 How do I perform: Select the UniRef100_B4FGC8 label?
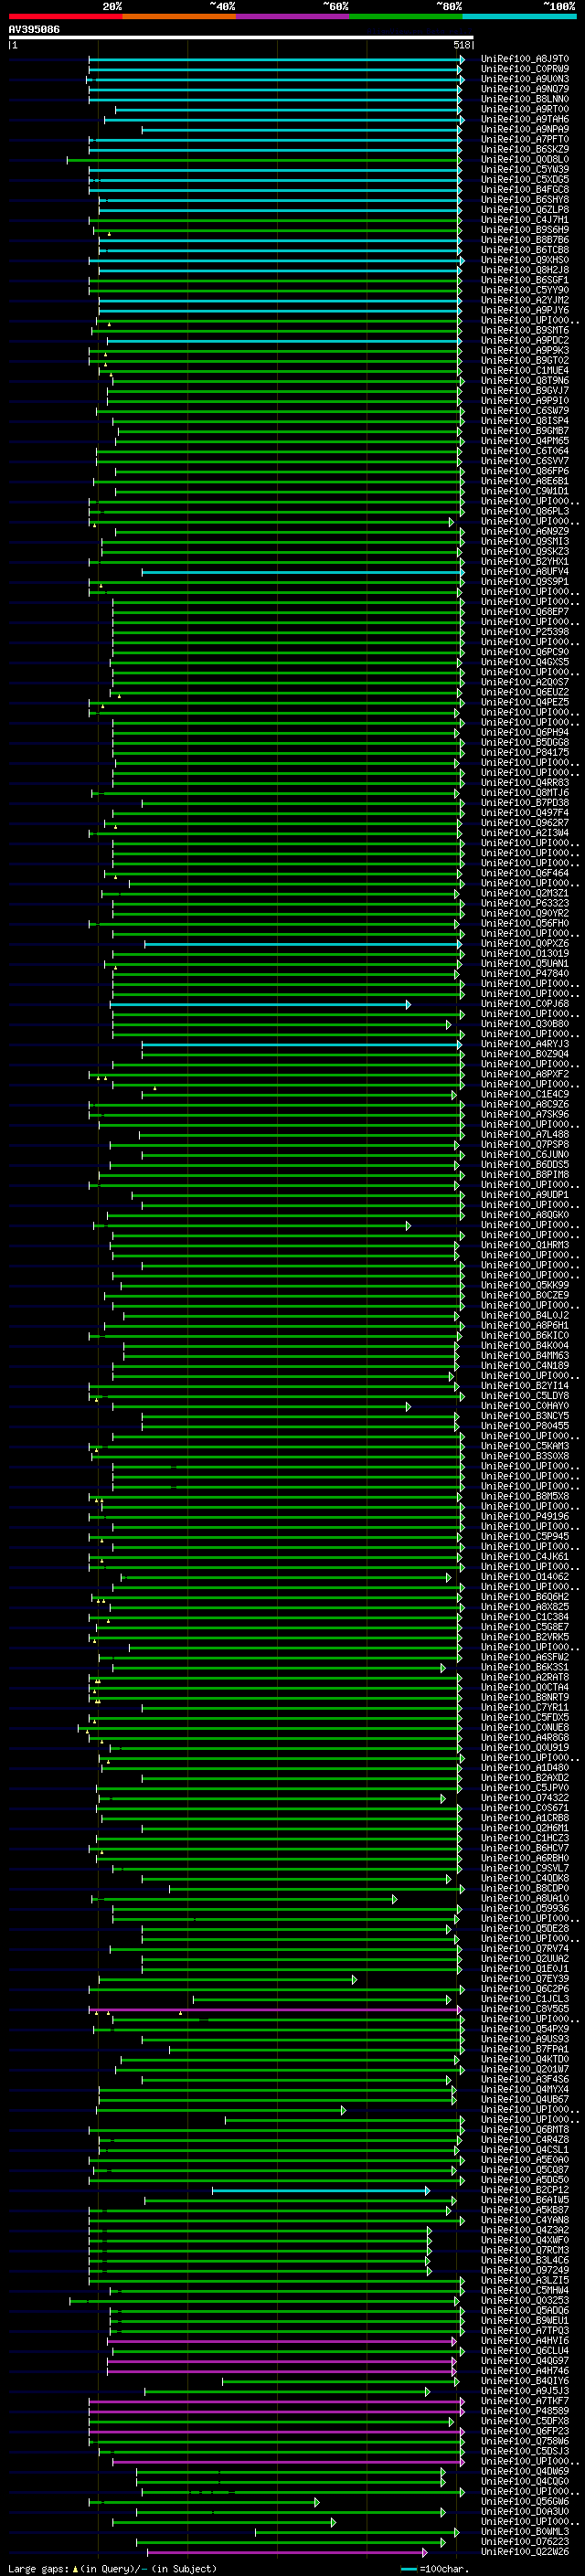coord(524,189)
